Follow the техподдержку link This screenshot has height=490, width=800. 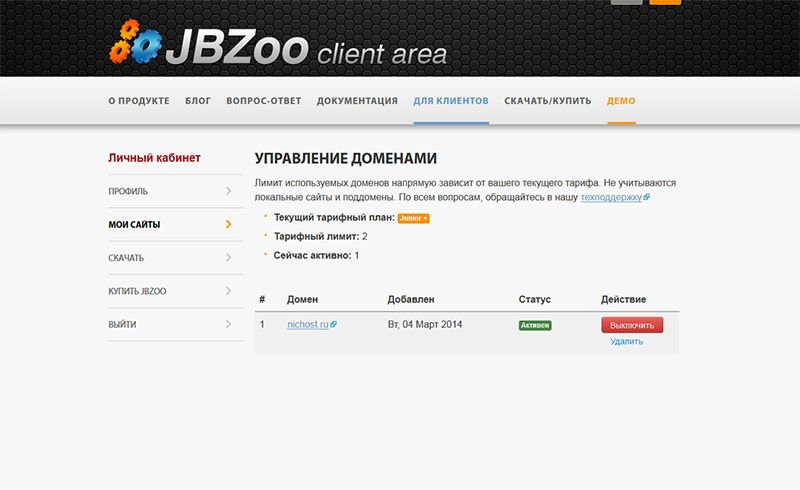[611, 198]
